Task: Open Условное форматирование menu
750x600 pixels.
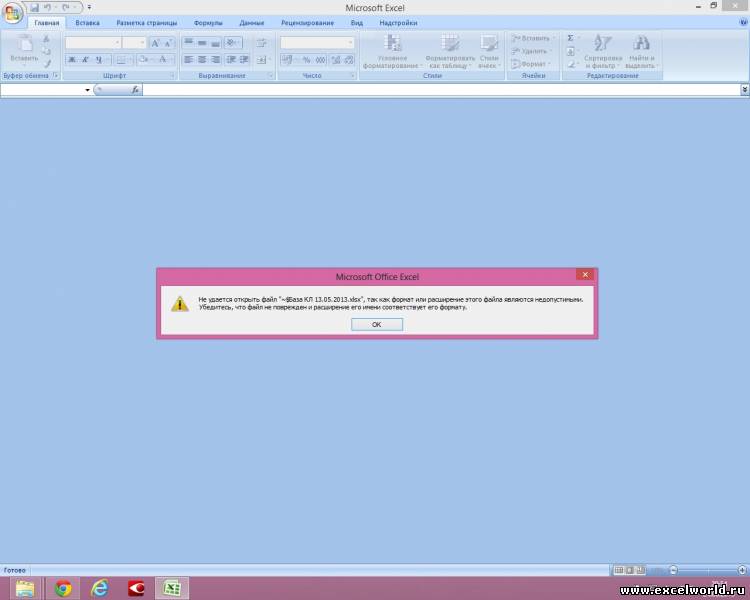Action: [x=392, y=52]
